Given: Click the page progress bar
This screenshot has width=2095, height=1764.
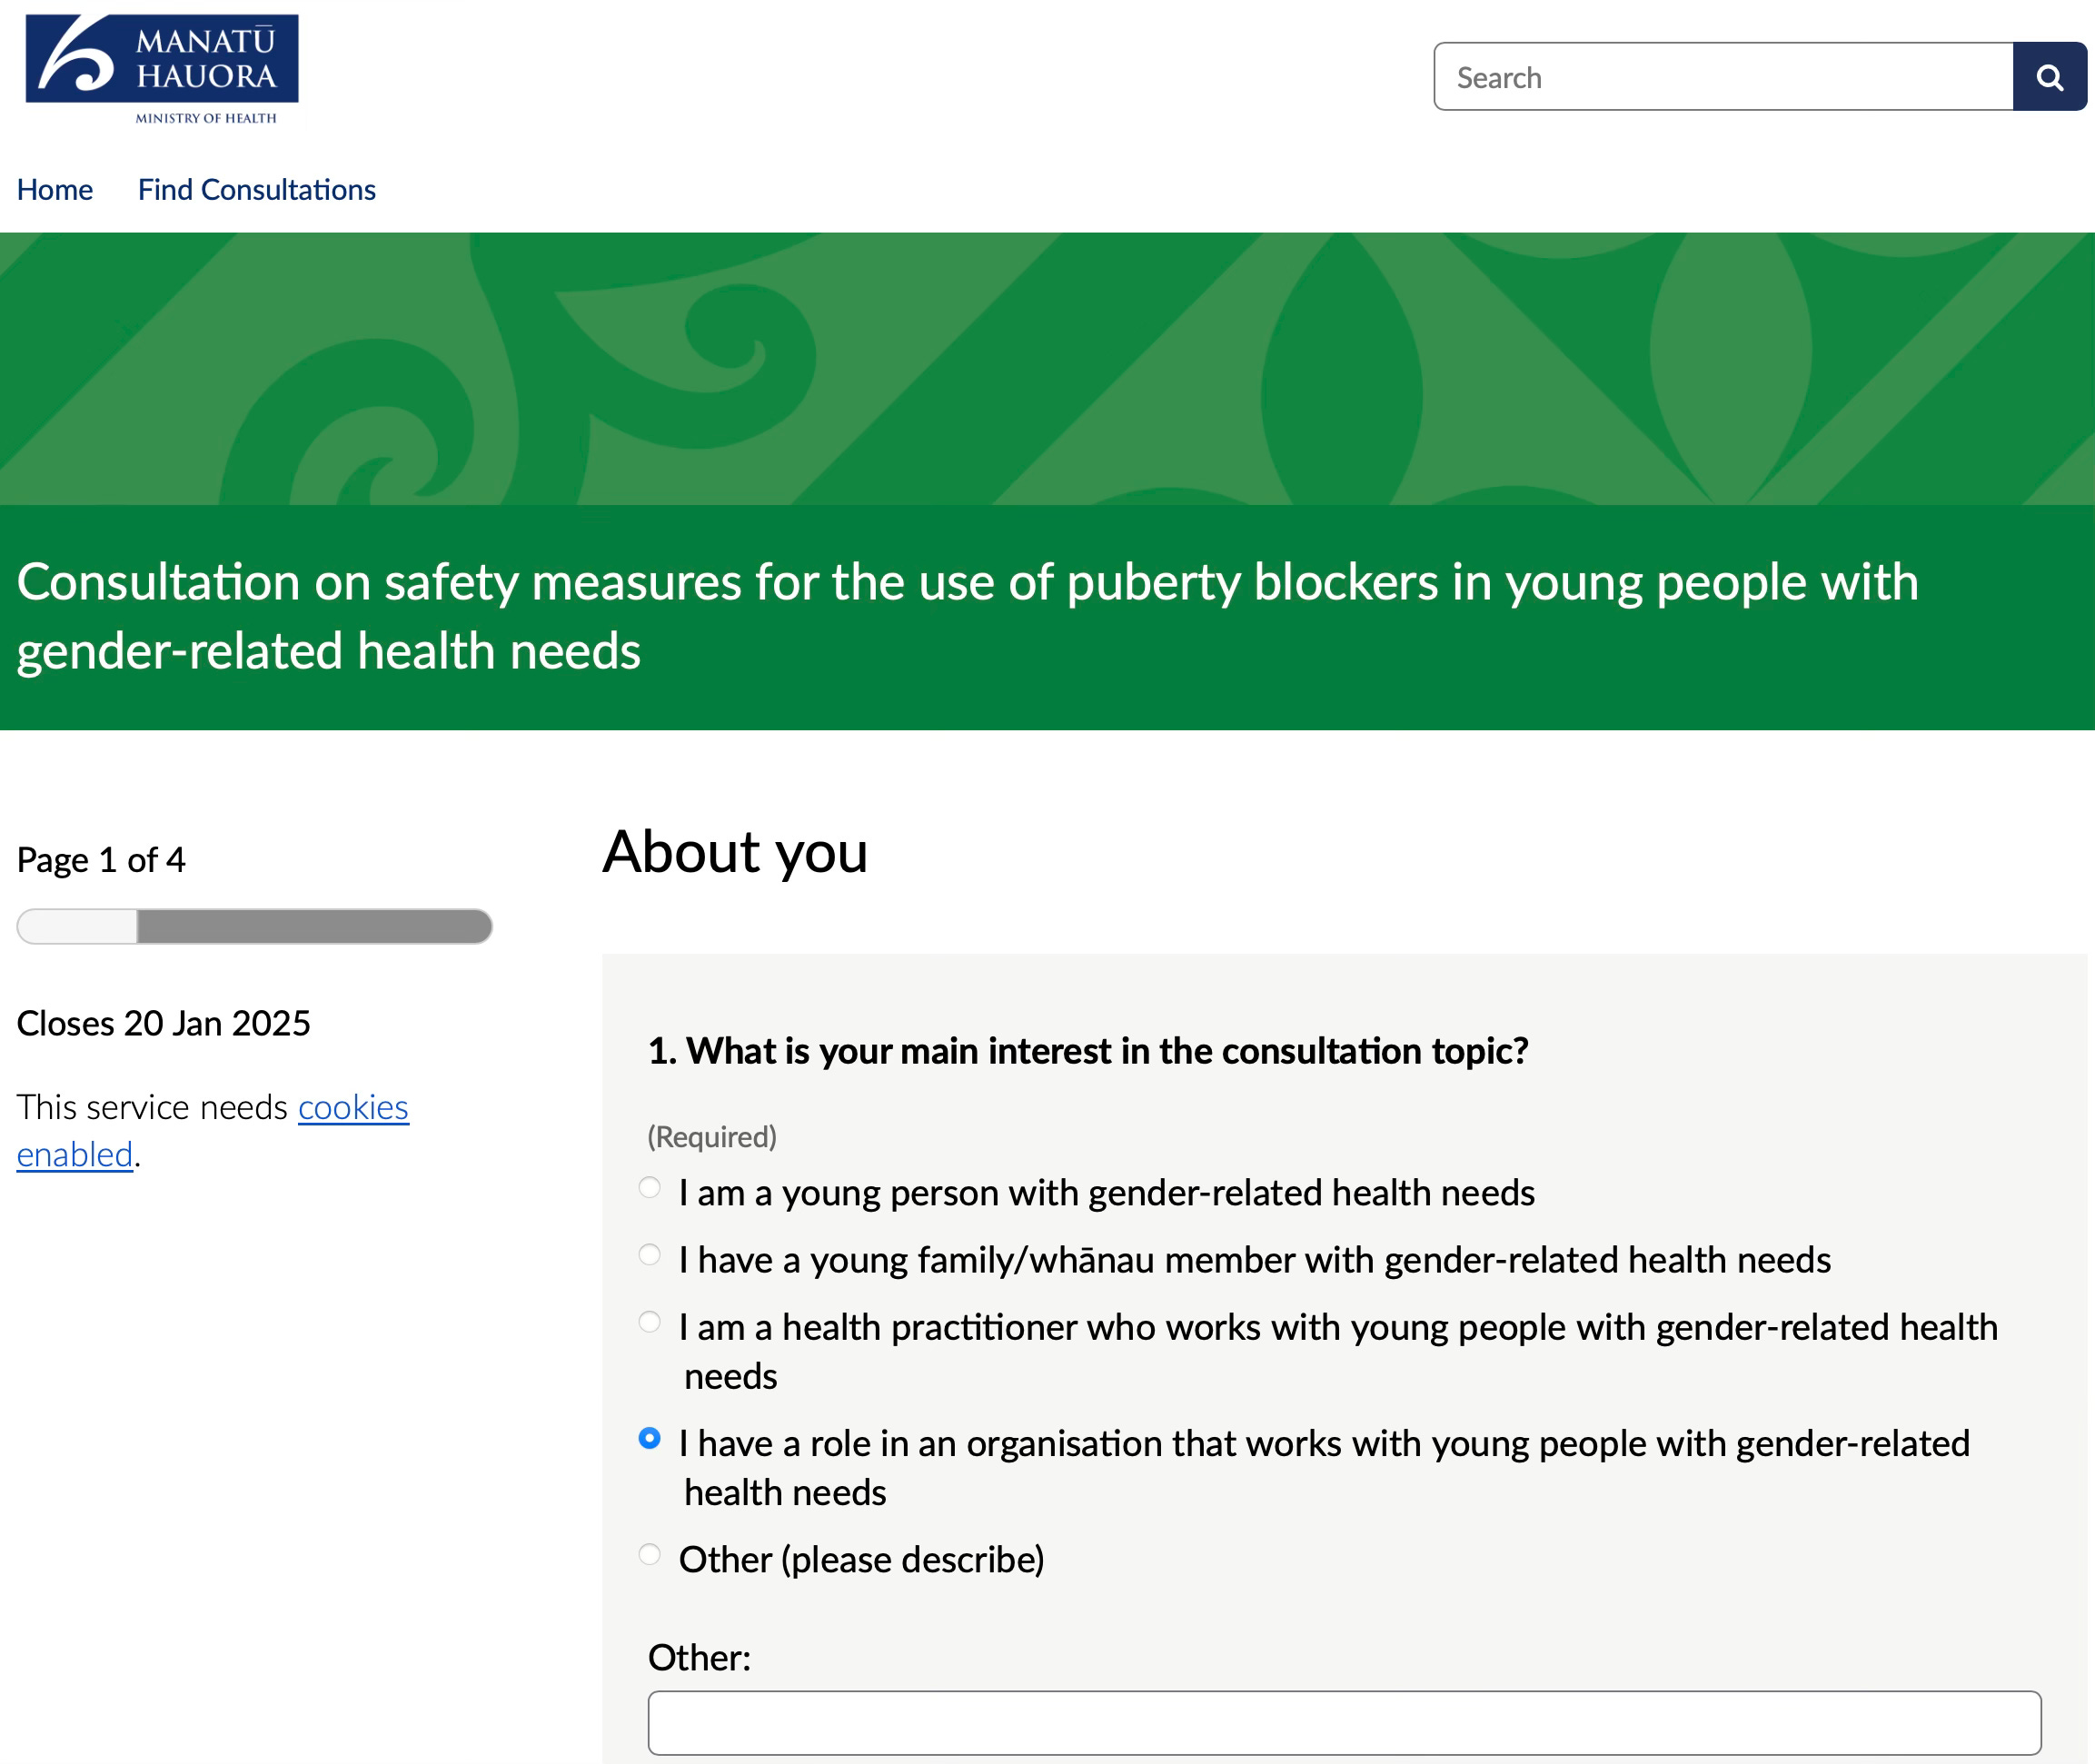Looking at the screenshot, I should click(254, 926).
